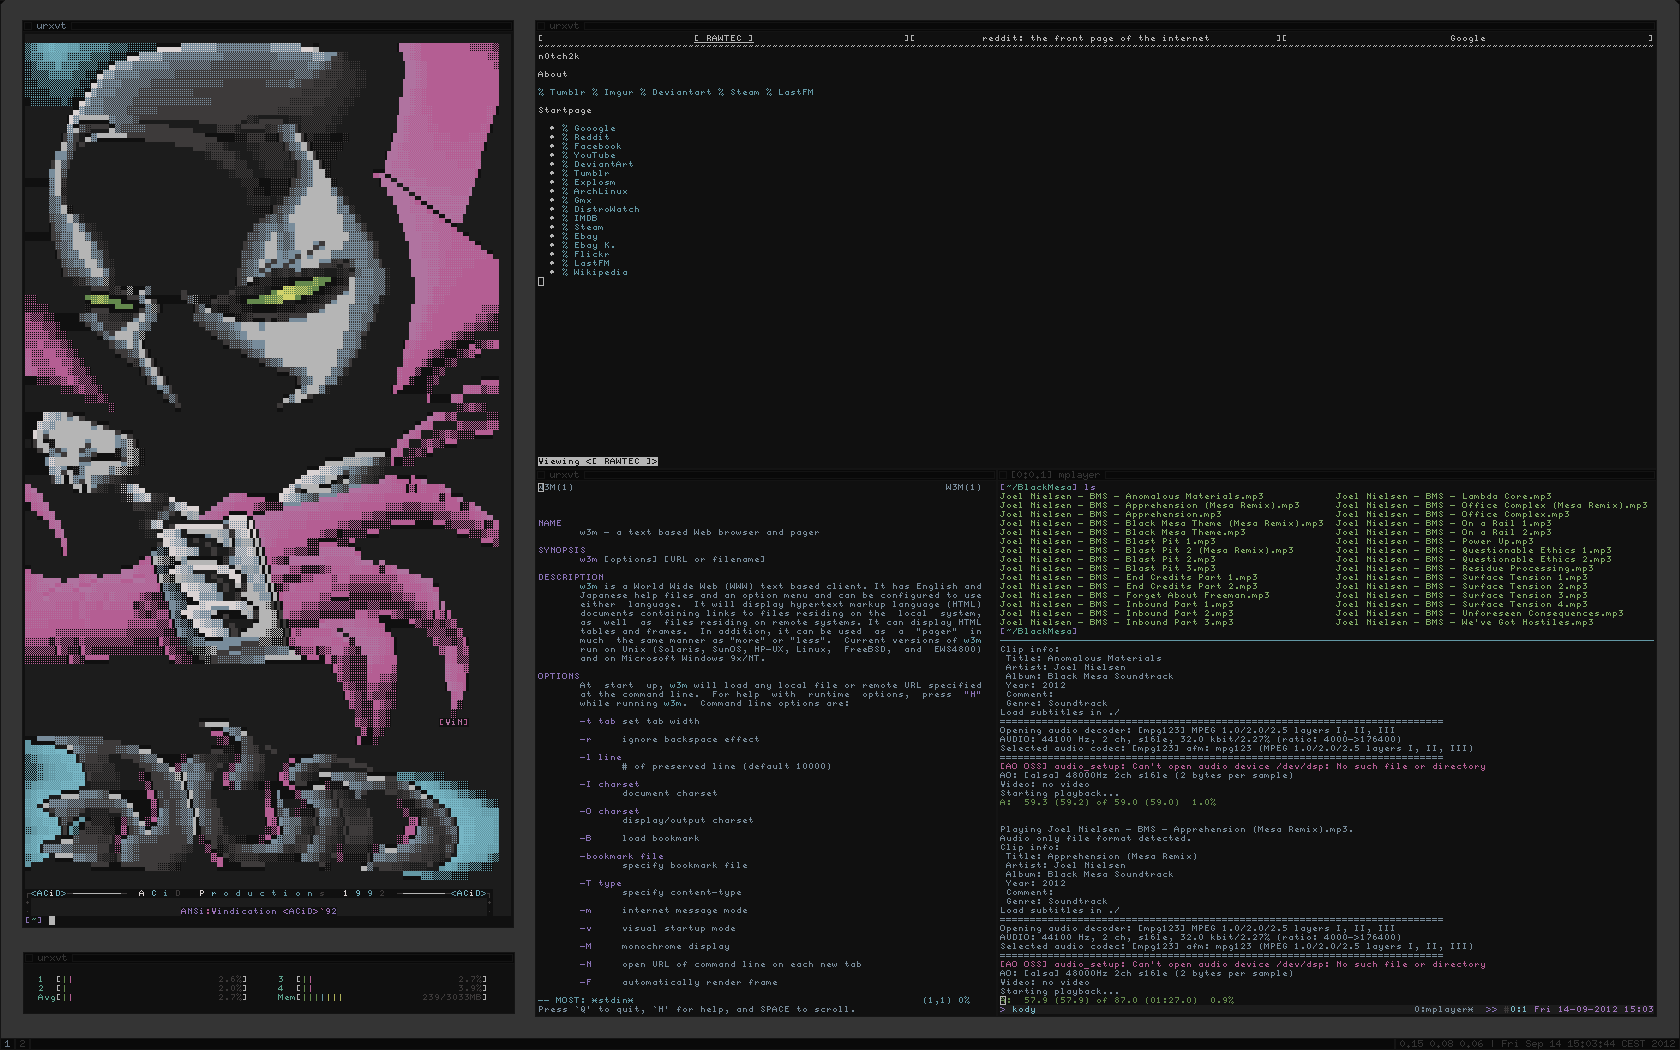Image resolution: width=1680 pixels, height=1050 pixels.
Task: Click the 'Black Mesa Theme.mp3' file name
Action: (1185, 532)
